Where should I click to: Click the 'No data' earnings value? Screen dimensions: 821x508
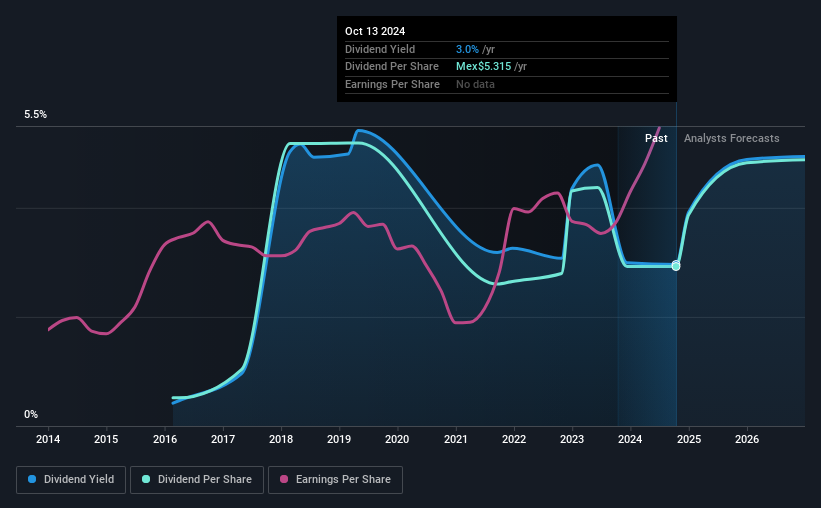475,84
